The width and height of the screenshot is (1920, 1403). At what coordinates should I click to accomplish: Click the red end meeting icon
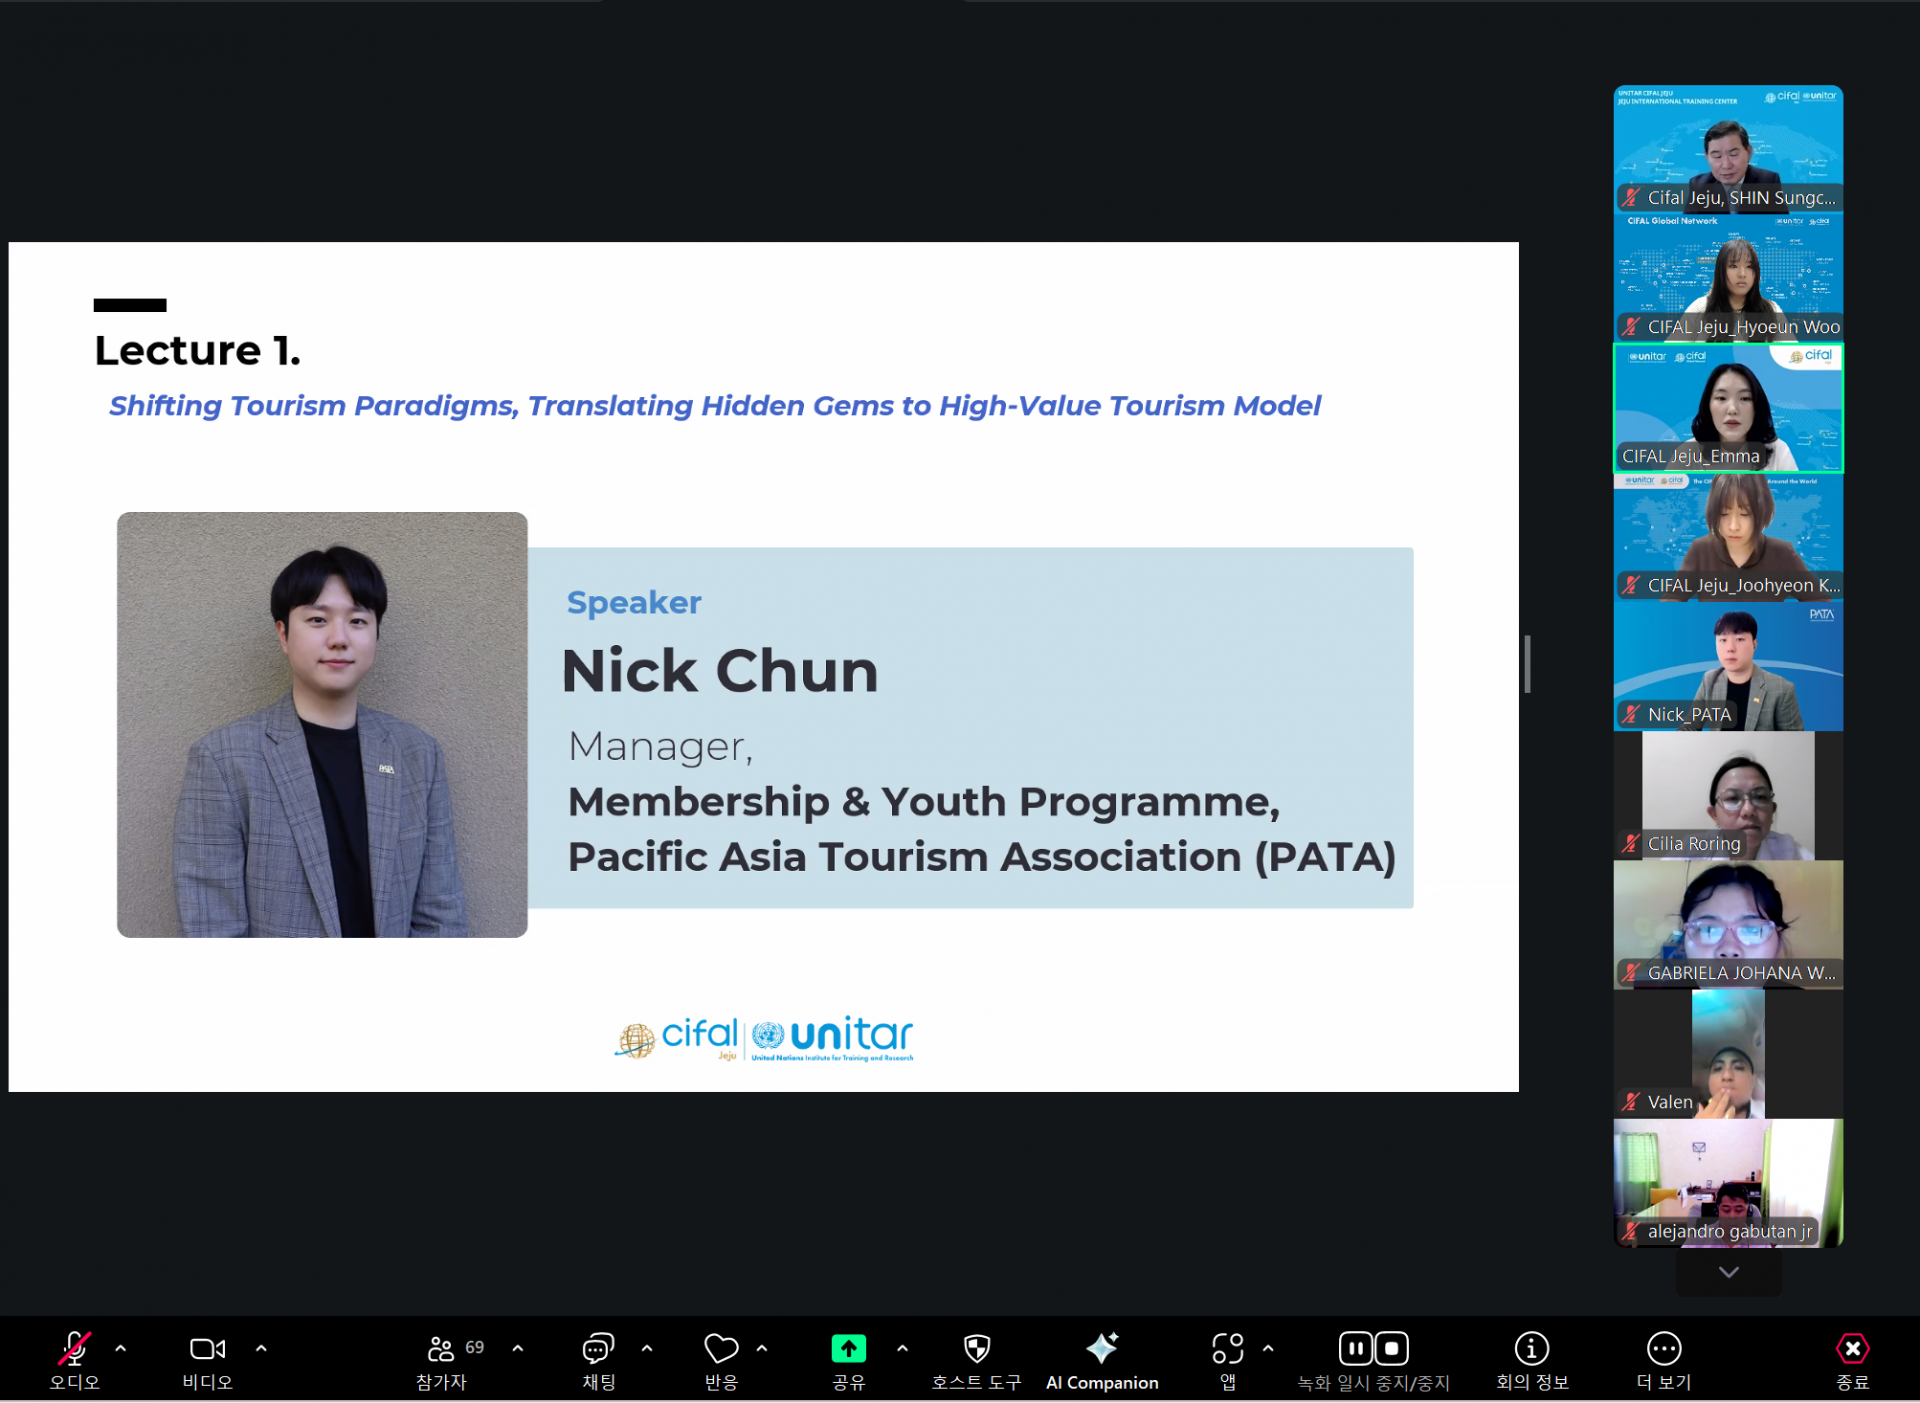click(x=1853, y=1349)
